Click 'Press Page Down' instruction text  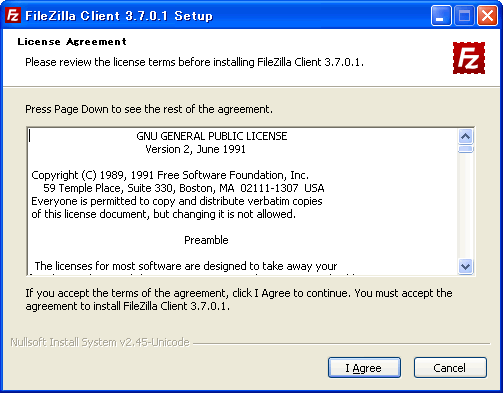[x=149, y=109]
